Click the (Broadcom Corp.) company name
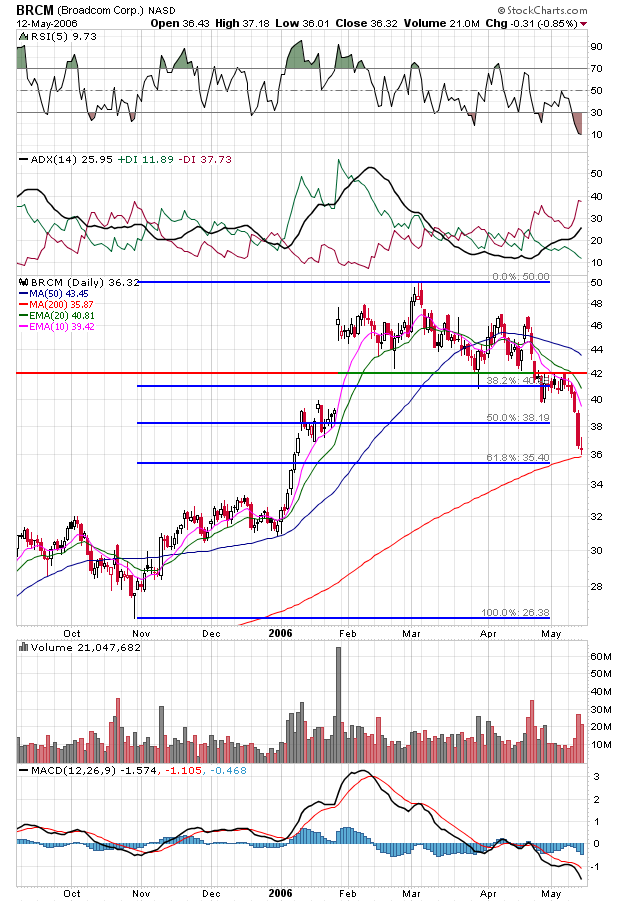Image resolution: width=620 pixels, height=902 pixels. tap(100, 10)
